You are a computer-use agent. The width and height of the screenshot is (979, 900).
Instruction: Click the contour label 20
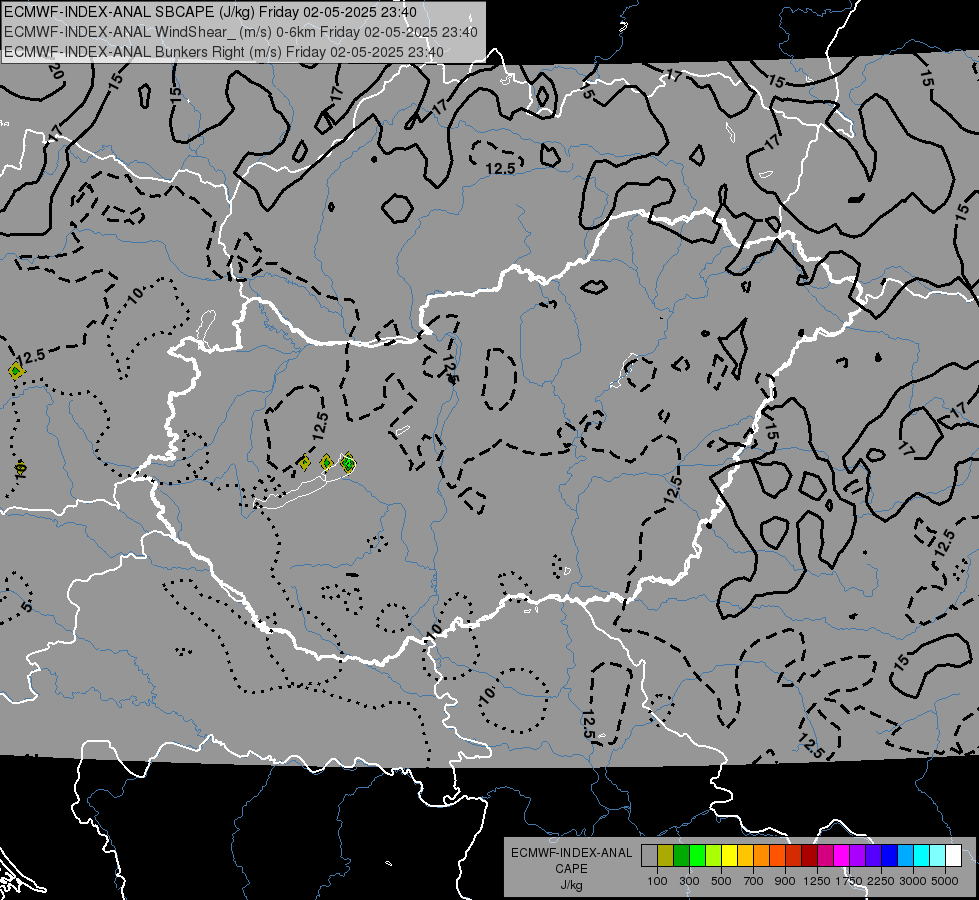coord(56,72)
